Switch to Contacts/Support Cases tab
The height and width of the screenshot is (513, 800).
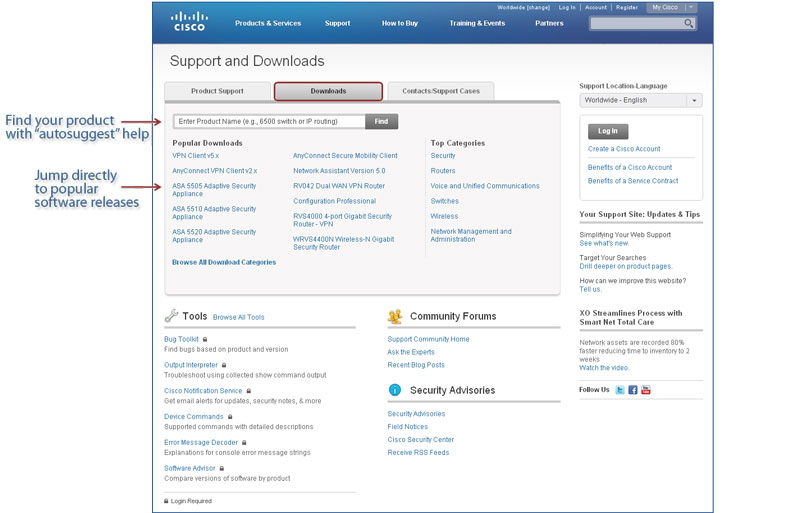pyautogui.click(x=441, y=91)
